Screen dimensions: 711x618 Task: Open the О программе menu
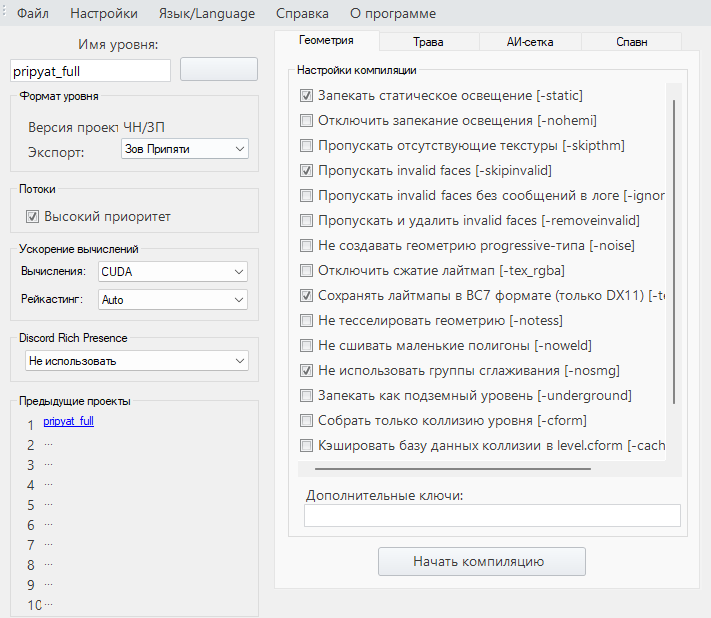[x=393, y=13]
